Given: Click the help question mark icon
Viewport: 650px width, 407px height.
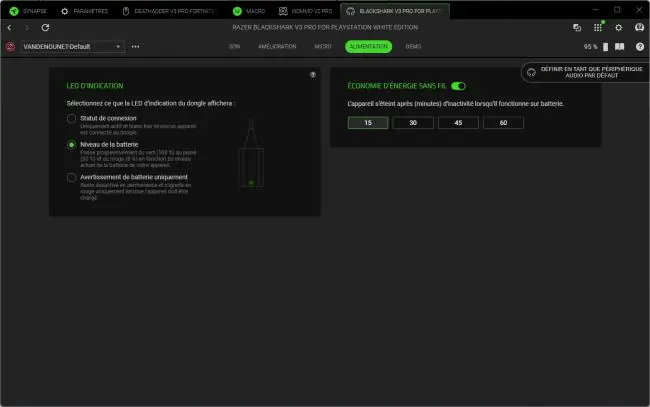Looking at the screenshot, I should coord(640,47).
